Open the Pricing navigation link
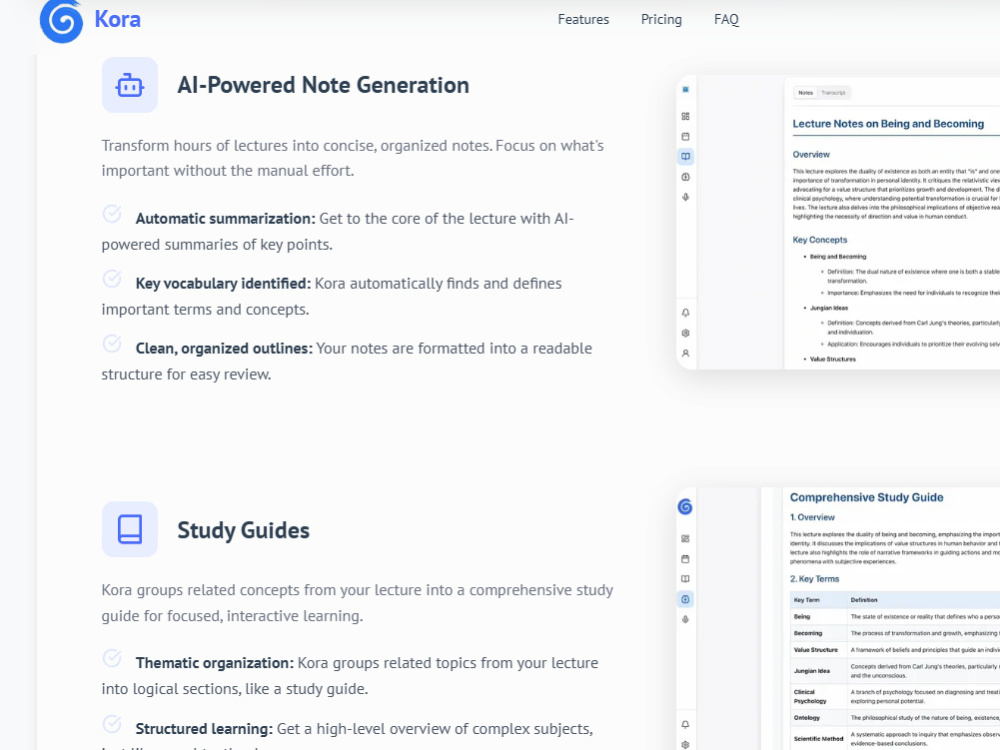1000x750 pixels. [x=661, y=20]
